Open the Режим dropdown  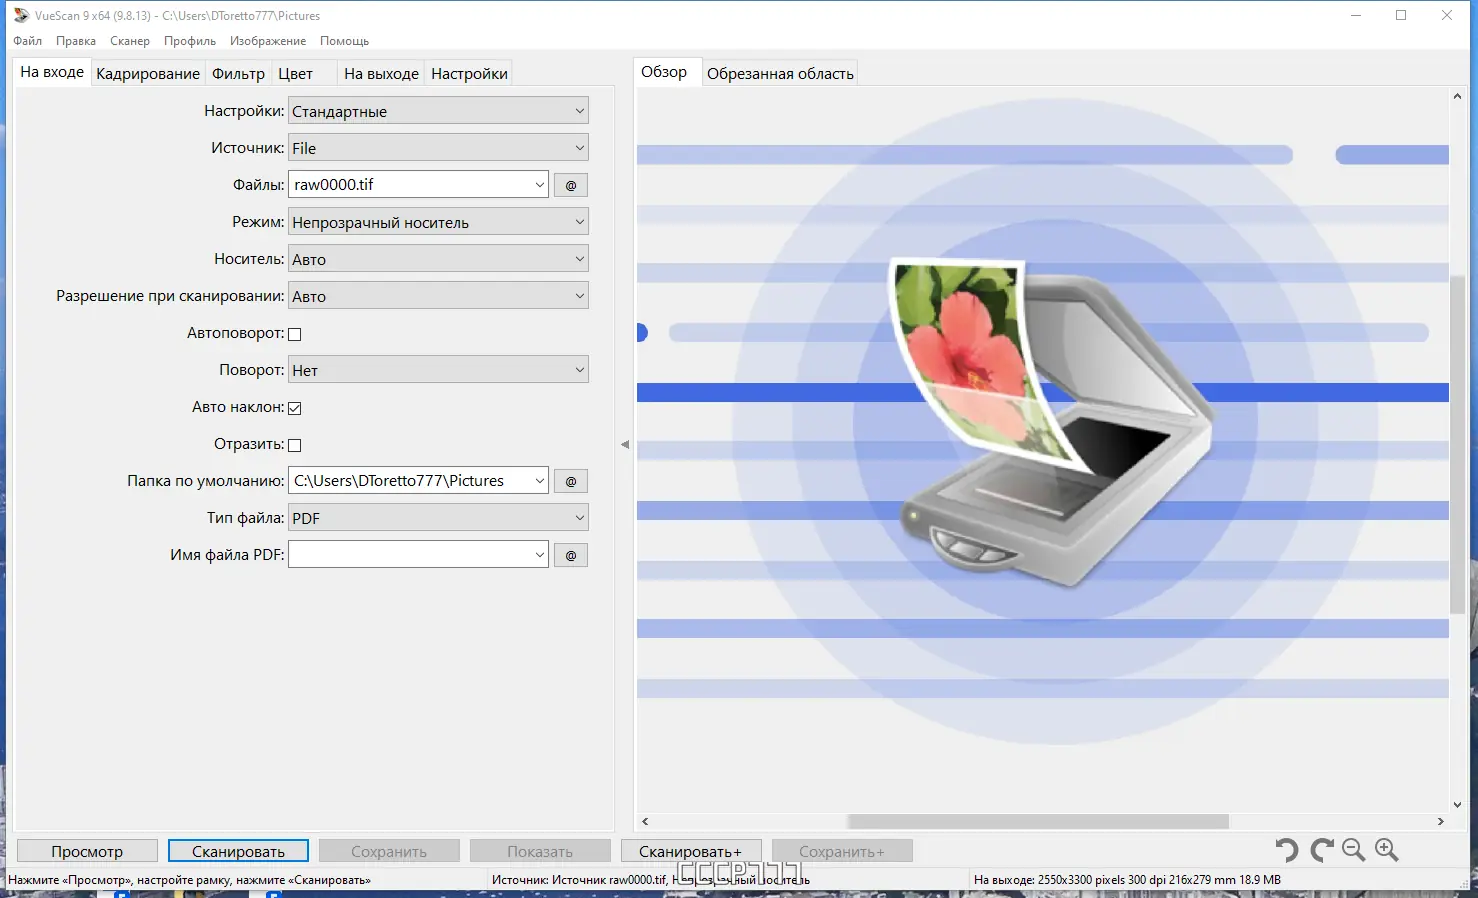438,222
